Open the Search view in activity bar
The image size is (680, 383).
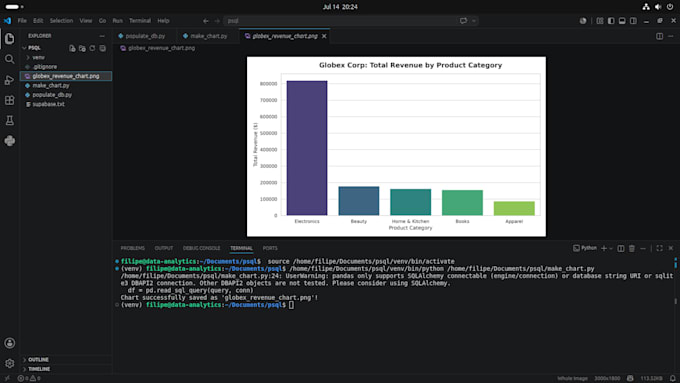[10, 59]
